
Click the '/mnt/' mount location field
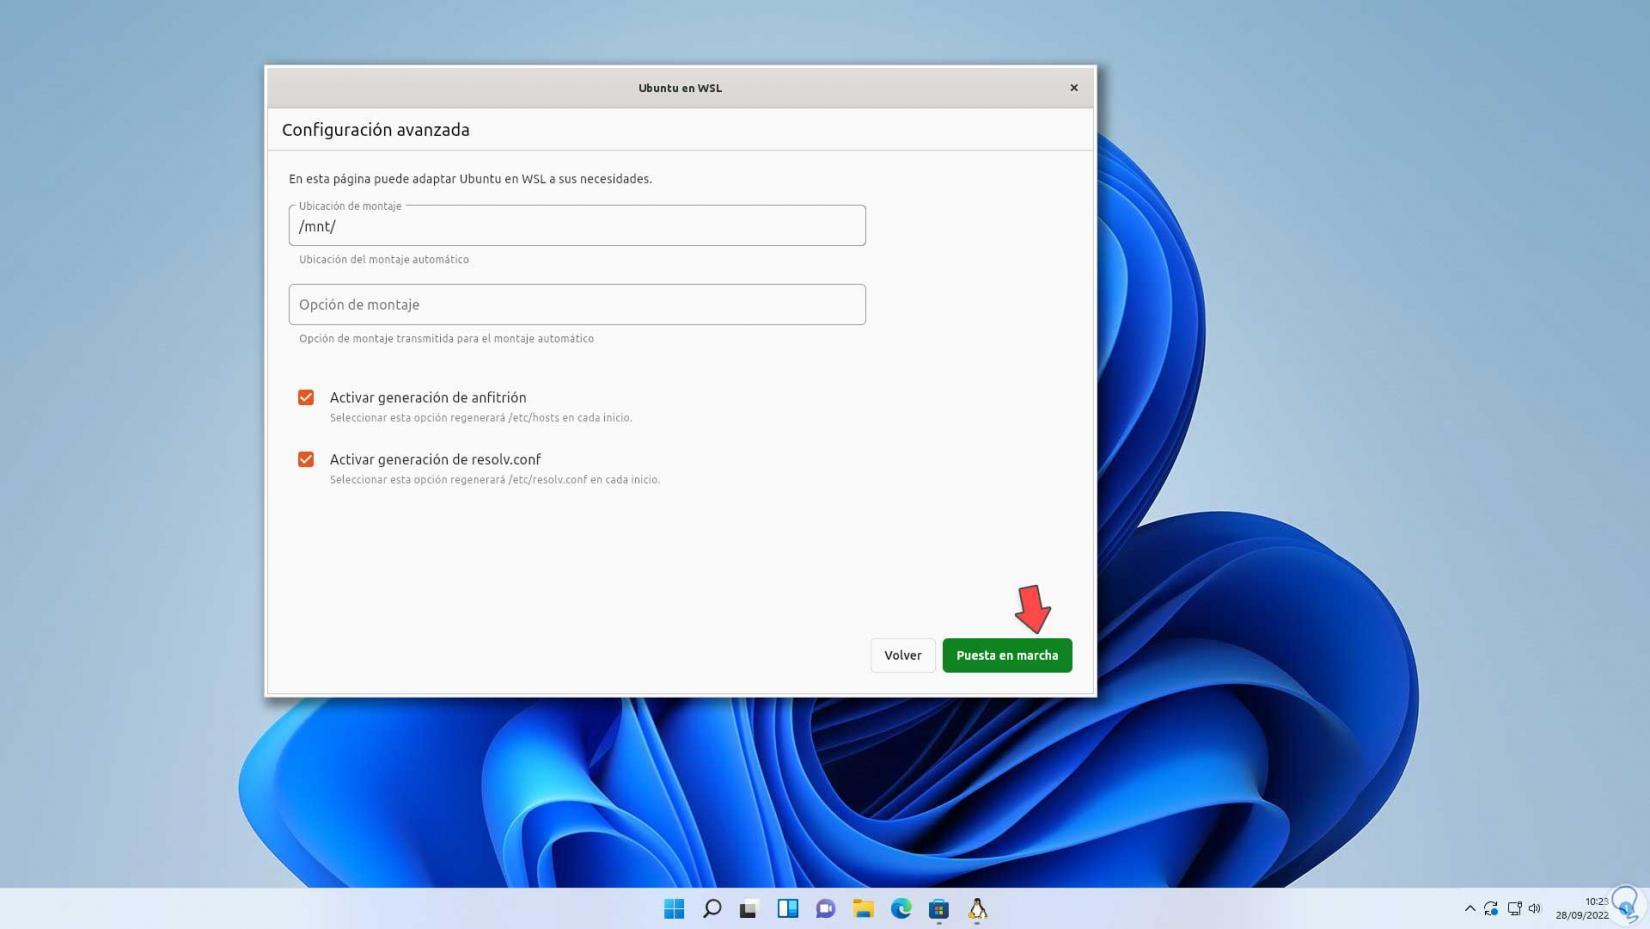click(577, 225)
